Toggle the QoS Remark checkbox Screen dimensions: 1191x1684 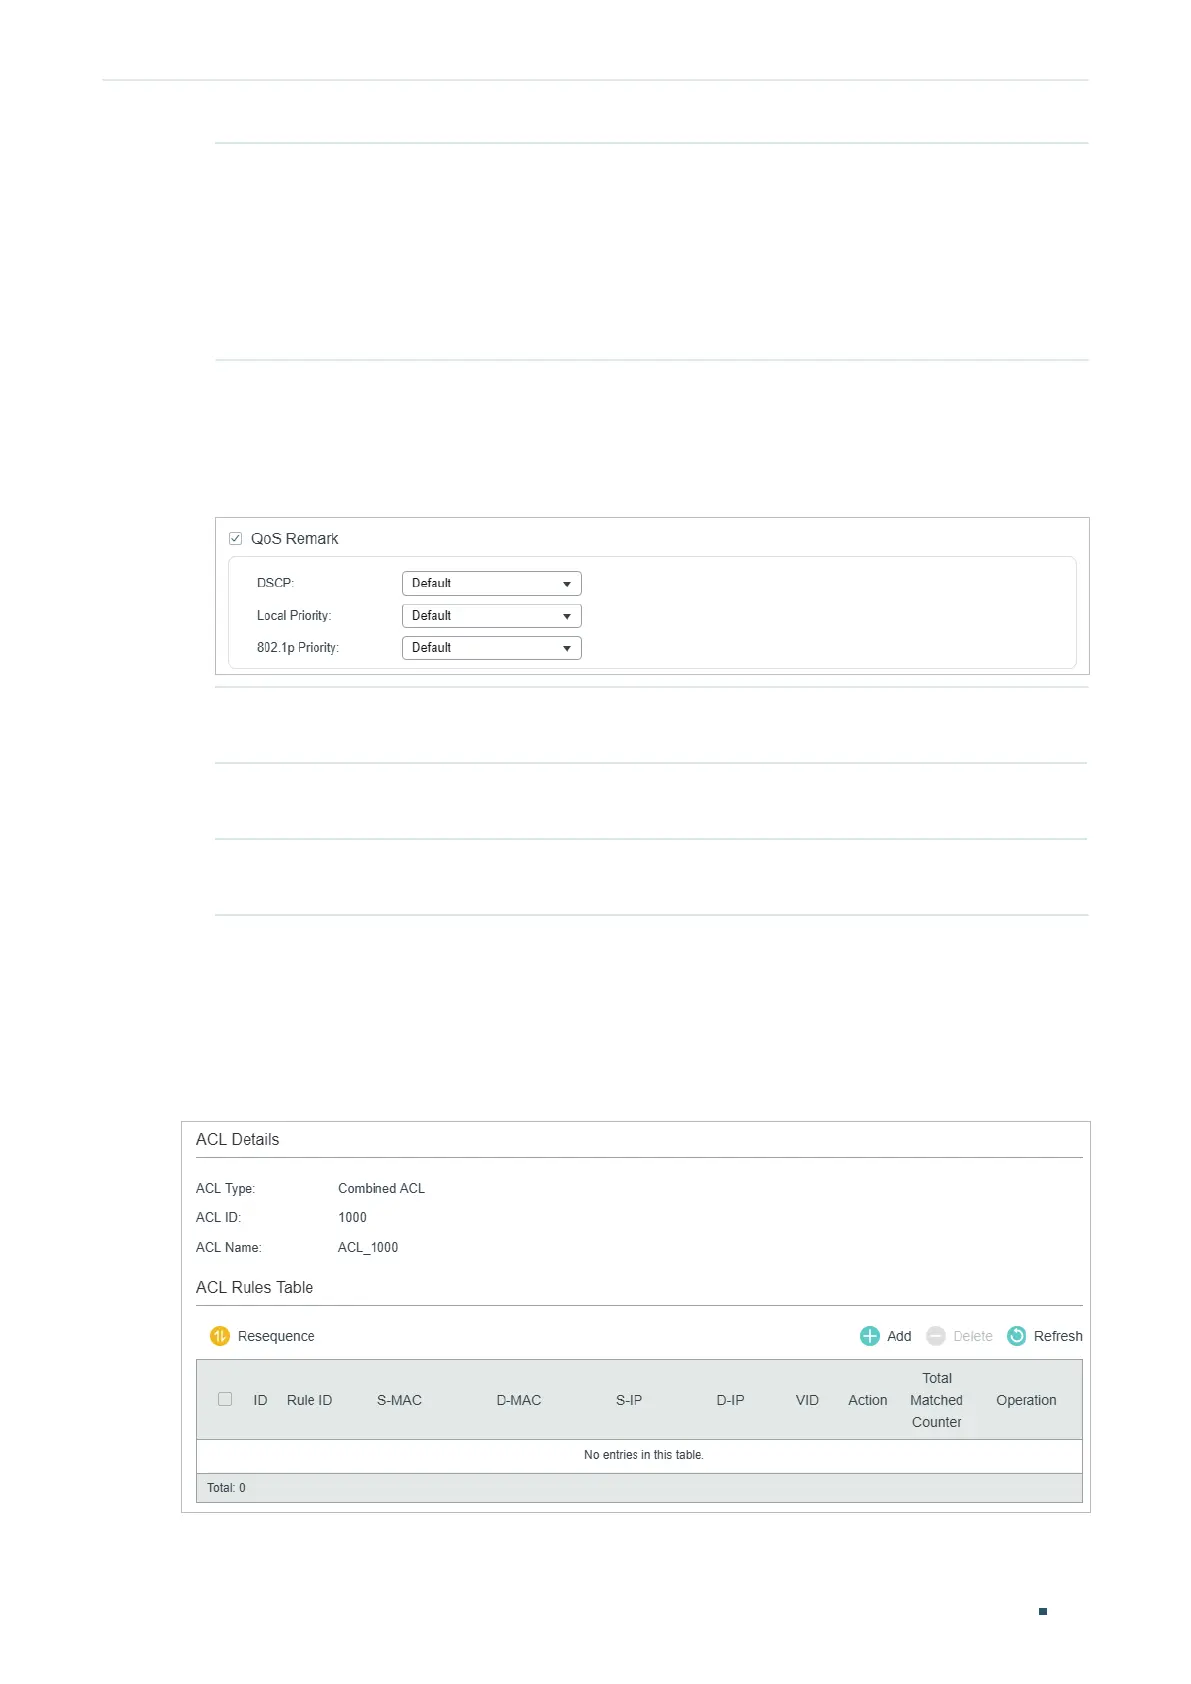pos(236,538)
